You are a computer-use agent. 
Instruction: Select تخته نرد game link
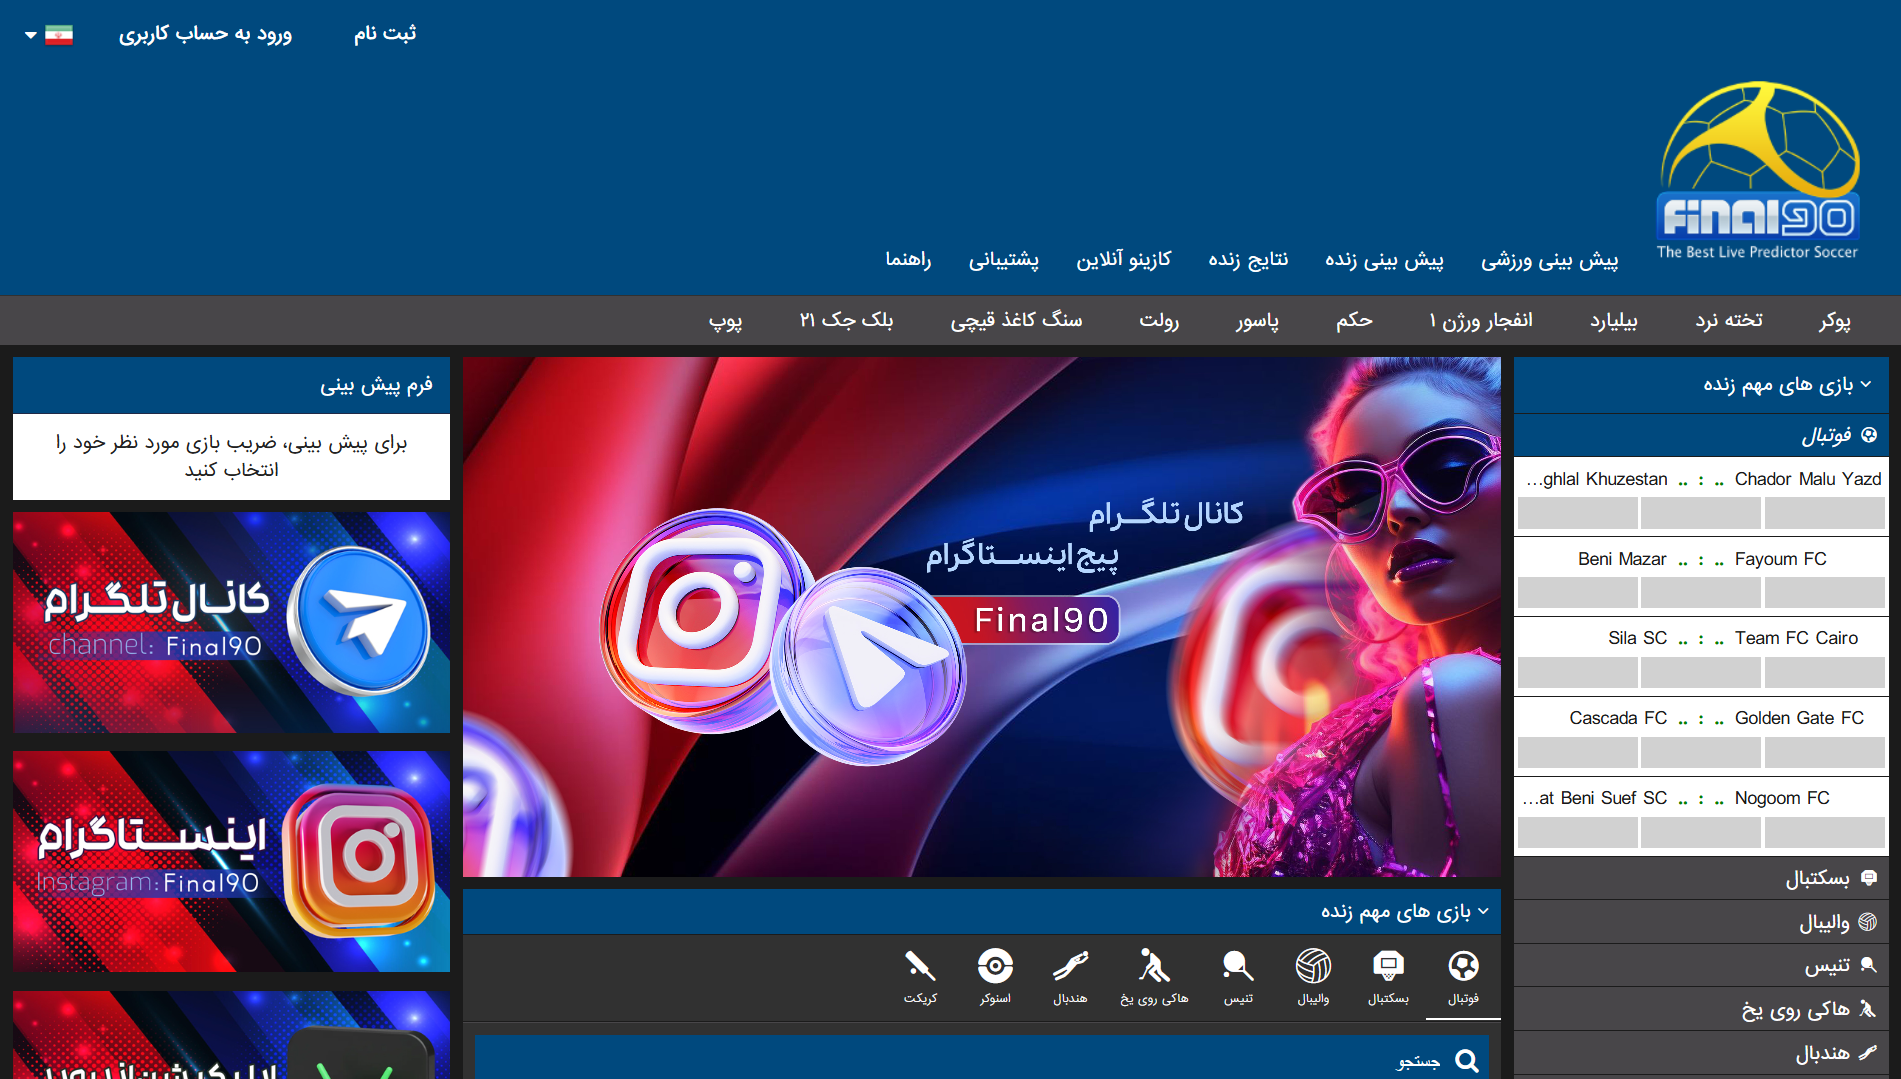point(1729,320)
